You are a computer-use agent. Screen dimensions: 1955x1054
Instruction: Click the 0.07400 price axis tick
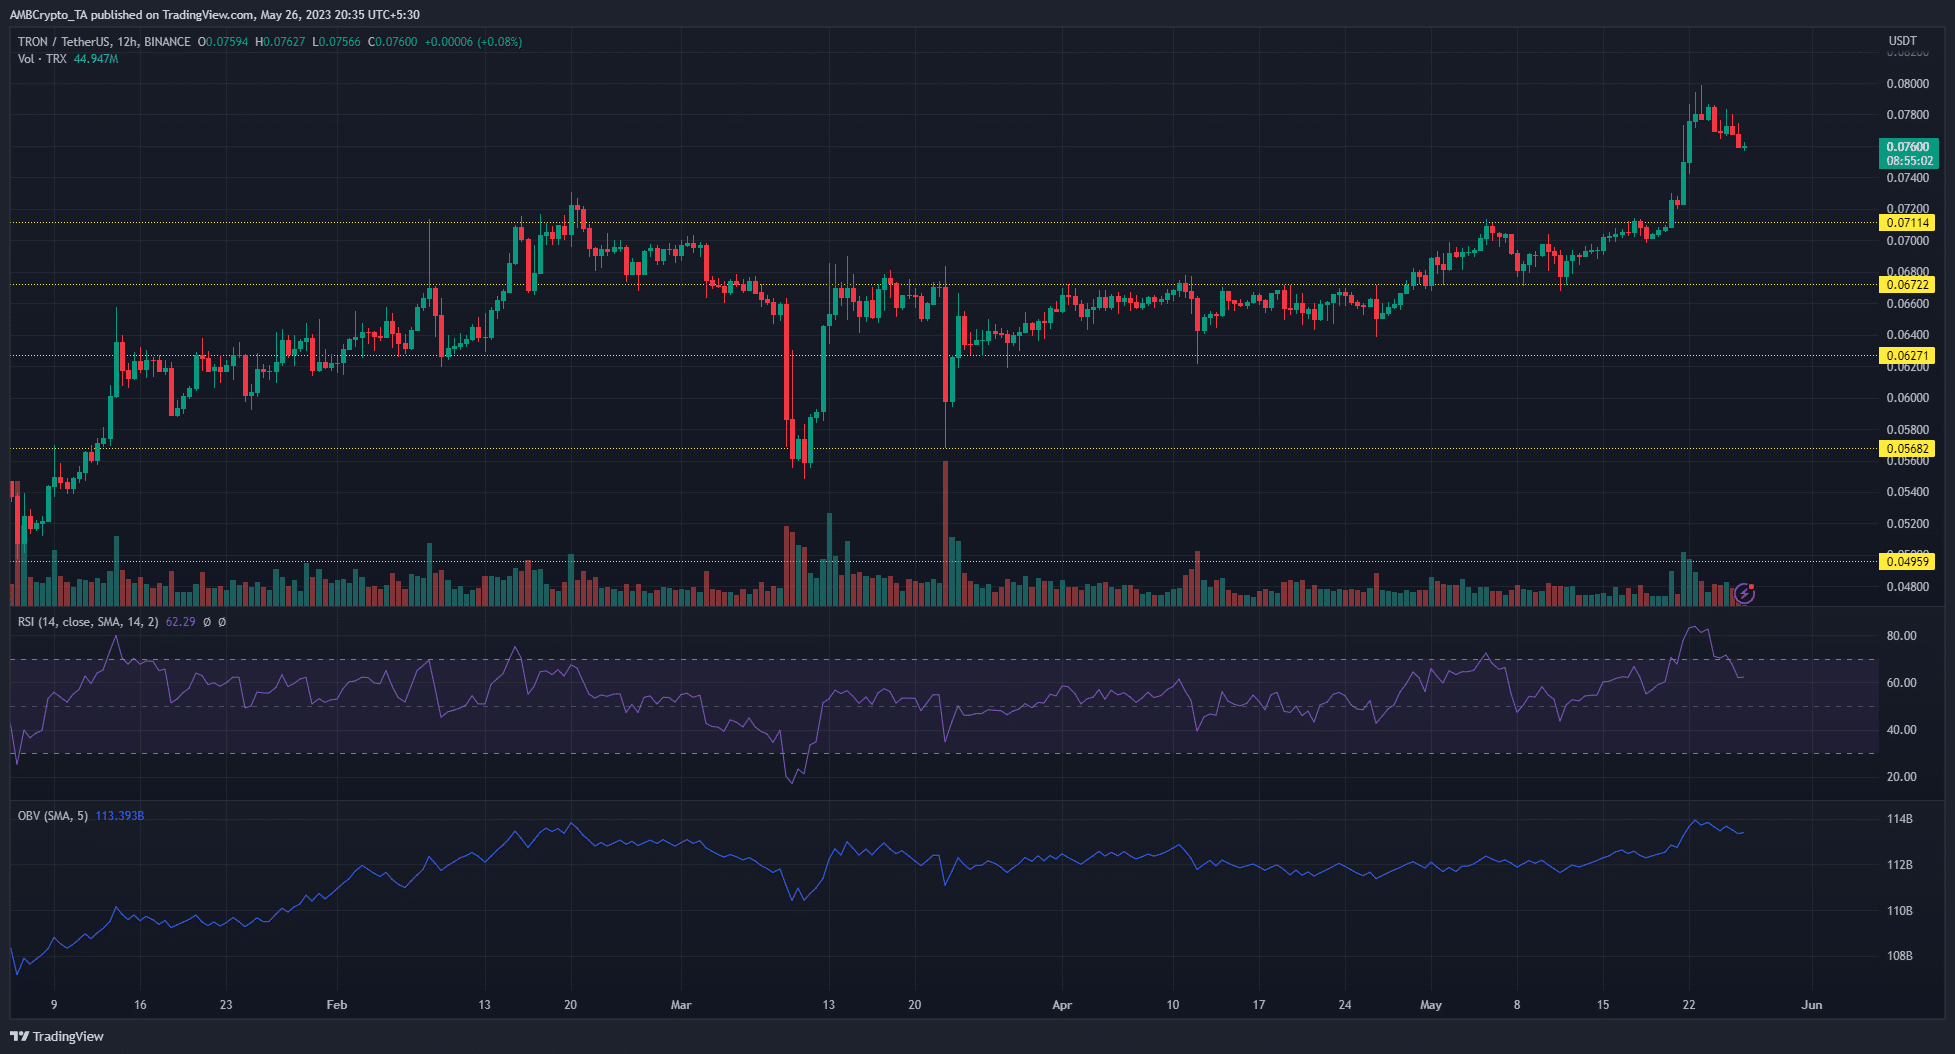1908,178
